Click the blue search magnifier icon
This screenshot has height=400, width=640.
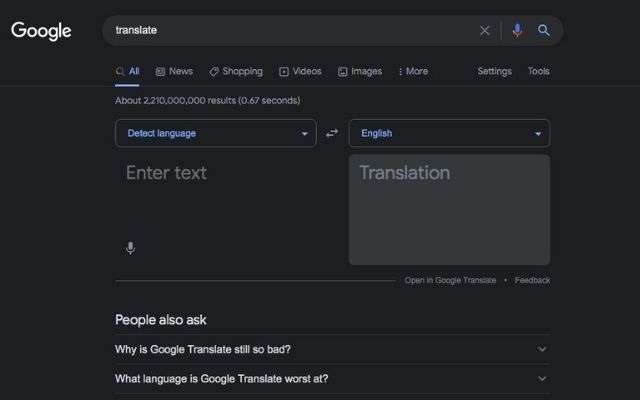point(544,30)
